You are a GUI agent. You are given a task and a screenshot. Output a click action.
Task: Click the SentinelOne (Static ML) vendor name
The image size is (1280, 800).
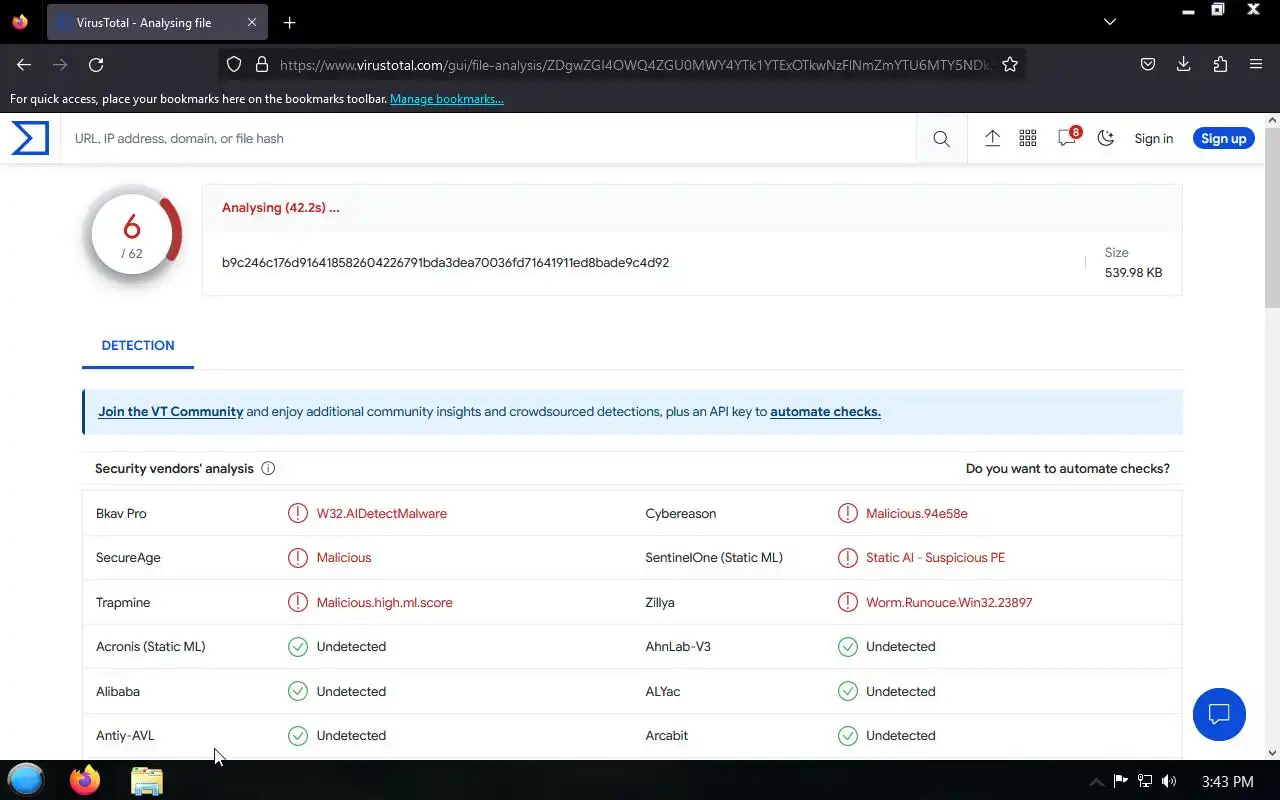714,558
